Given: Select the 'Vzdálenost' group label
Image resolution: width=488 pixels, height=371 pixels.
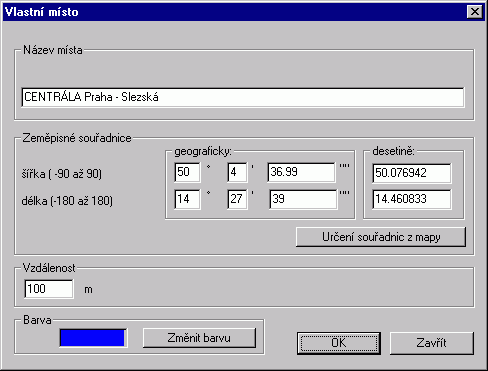Looking at the screenshot, I should (x=49, y=268).
